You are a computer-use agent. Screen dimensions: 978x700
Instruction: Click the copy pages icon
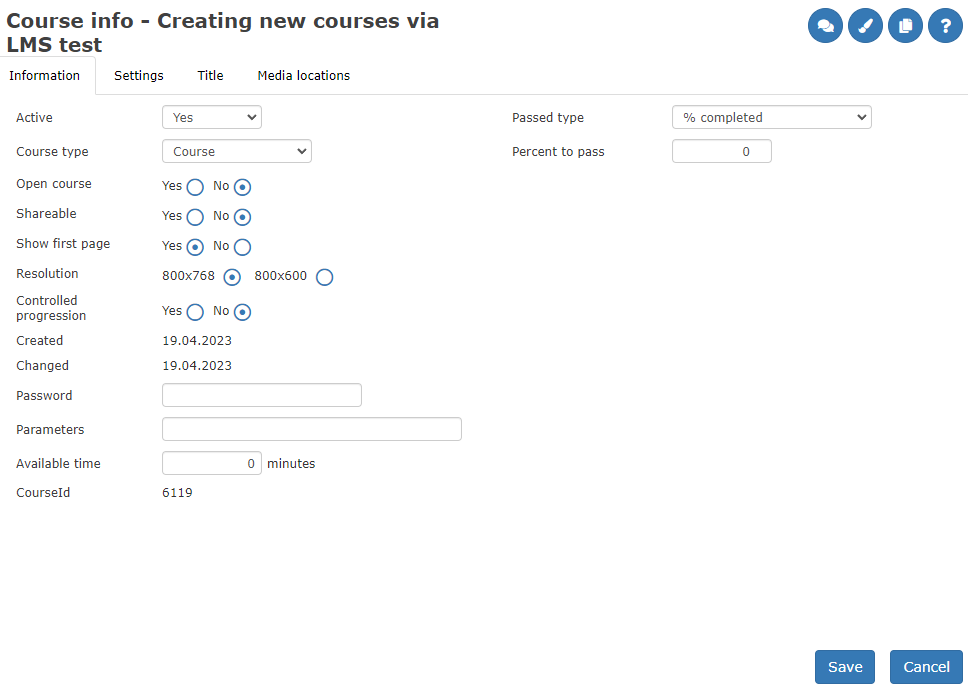coord(905,25)
